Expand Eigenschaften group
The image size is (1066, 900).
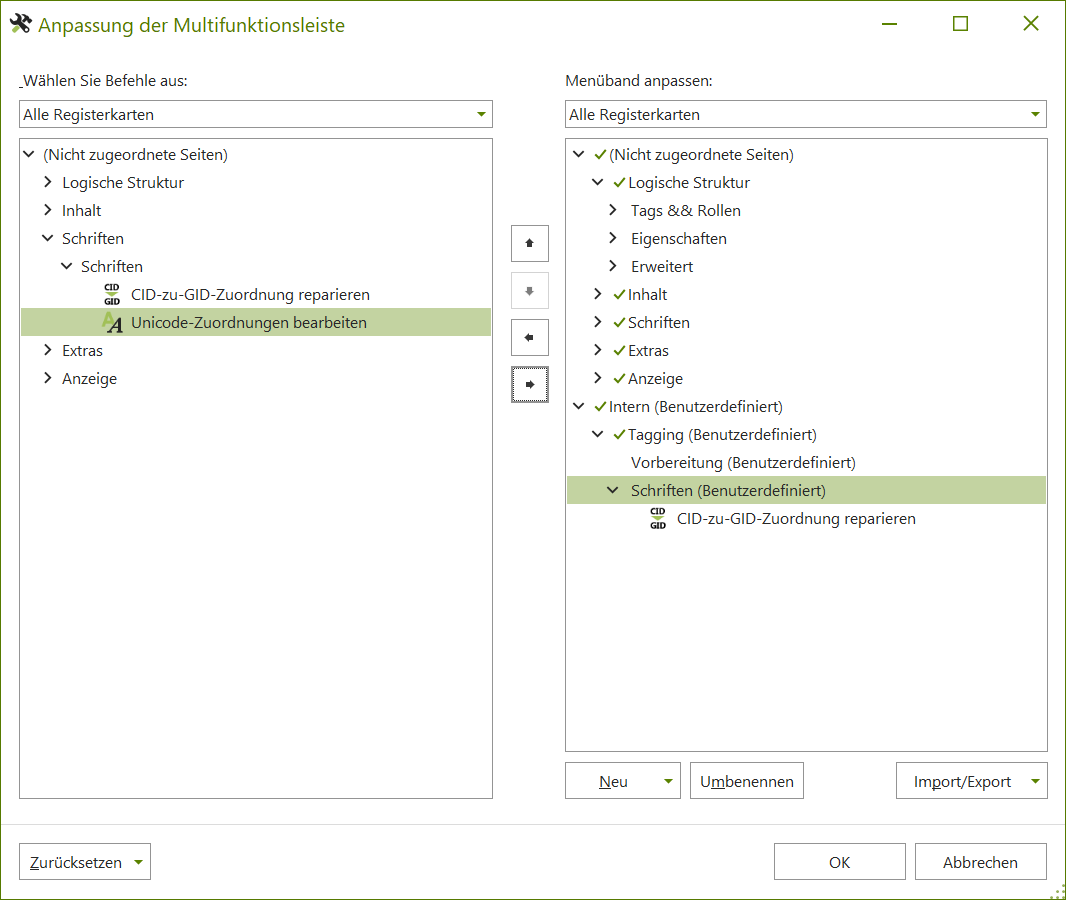pos(613,238)
